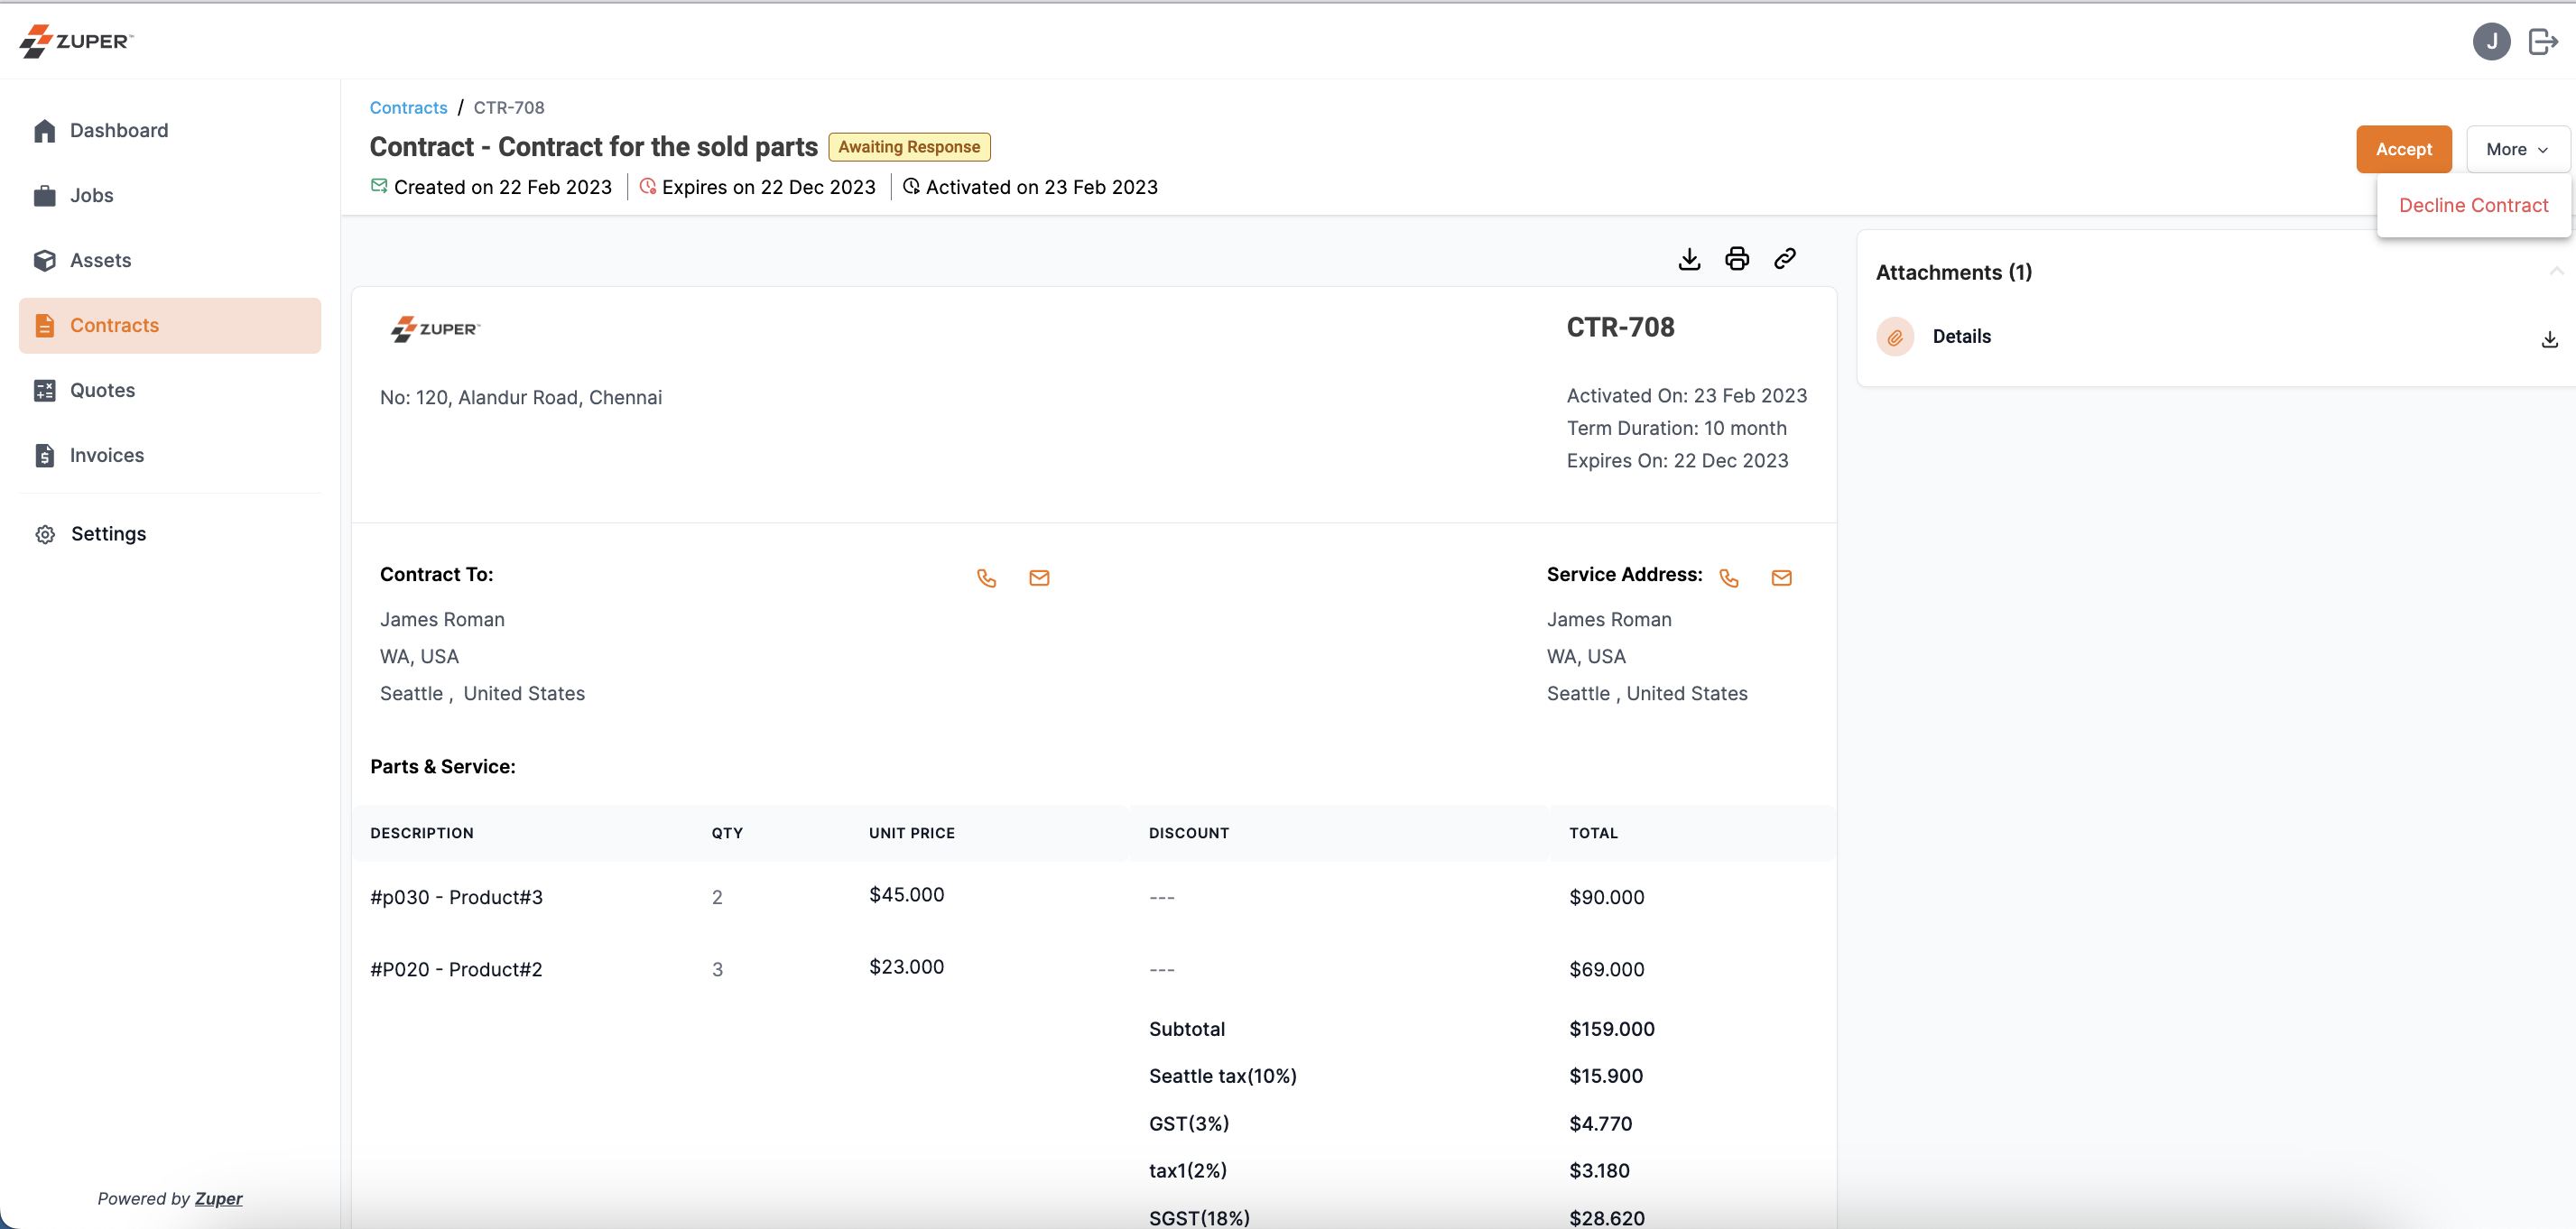Log out using the top-right icon
The height and width of the screenshot is (1229, 2576).
point(2543,41)
